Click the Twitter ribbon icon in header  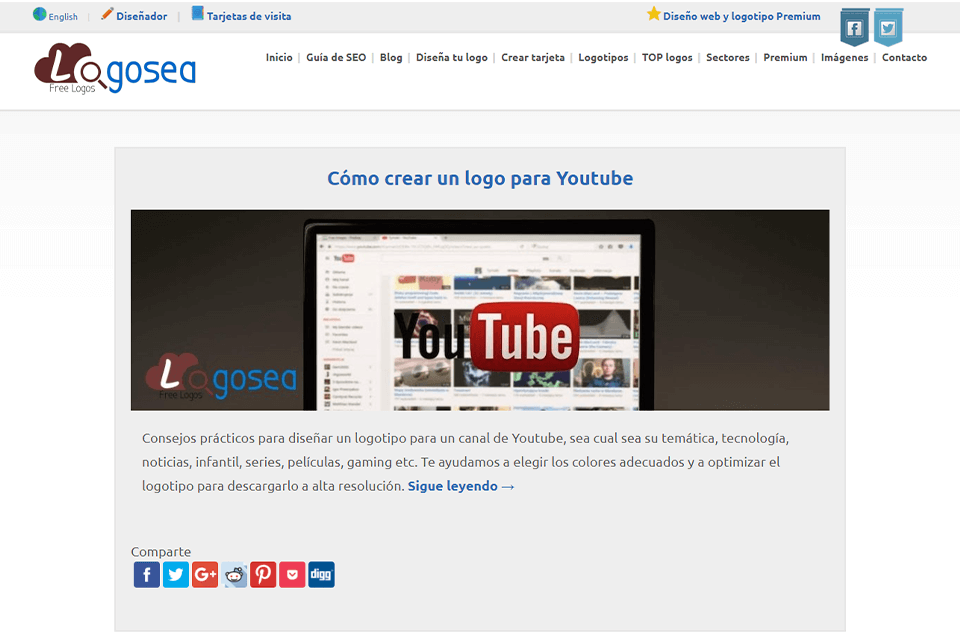click(x=888, y=28)
